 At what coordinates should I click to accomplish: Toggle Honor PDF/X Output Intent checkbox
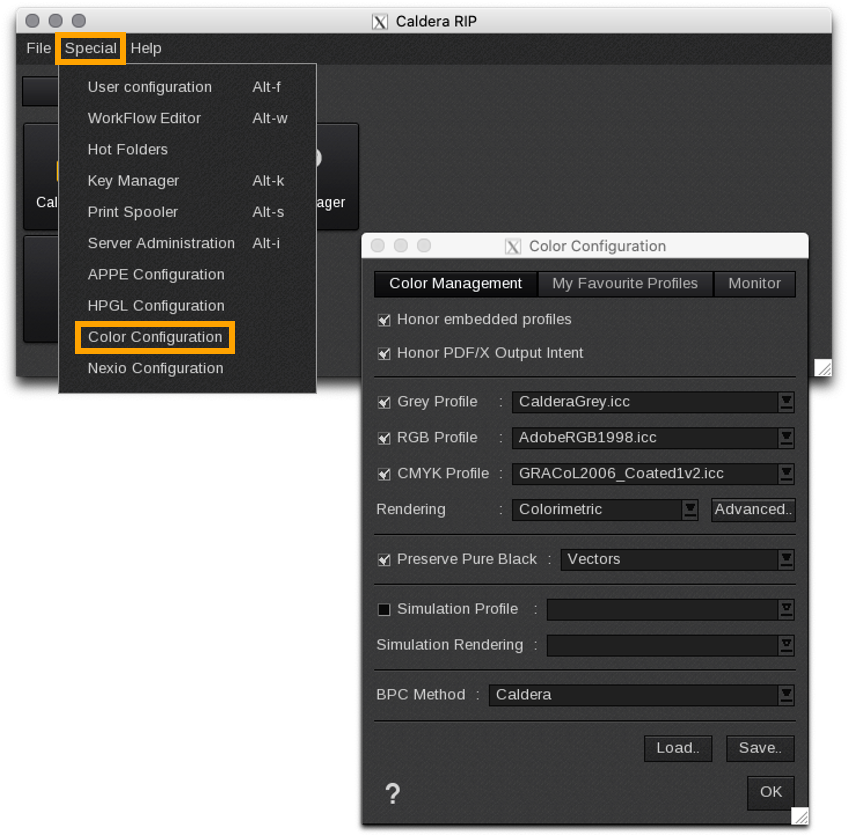tap(384, 353)
